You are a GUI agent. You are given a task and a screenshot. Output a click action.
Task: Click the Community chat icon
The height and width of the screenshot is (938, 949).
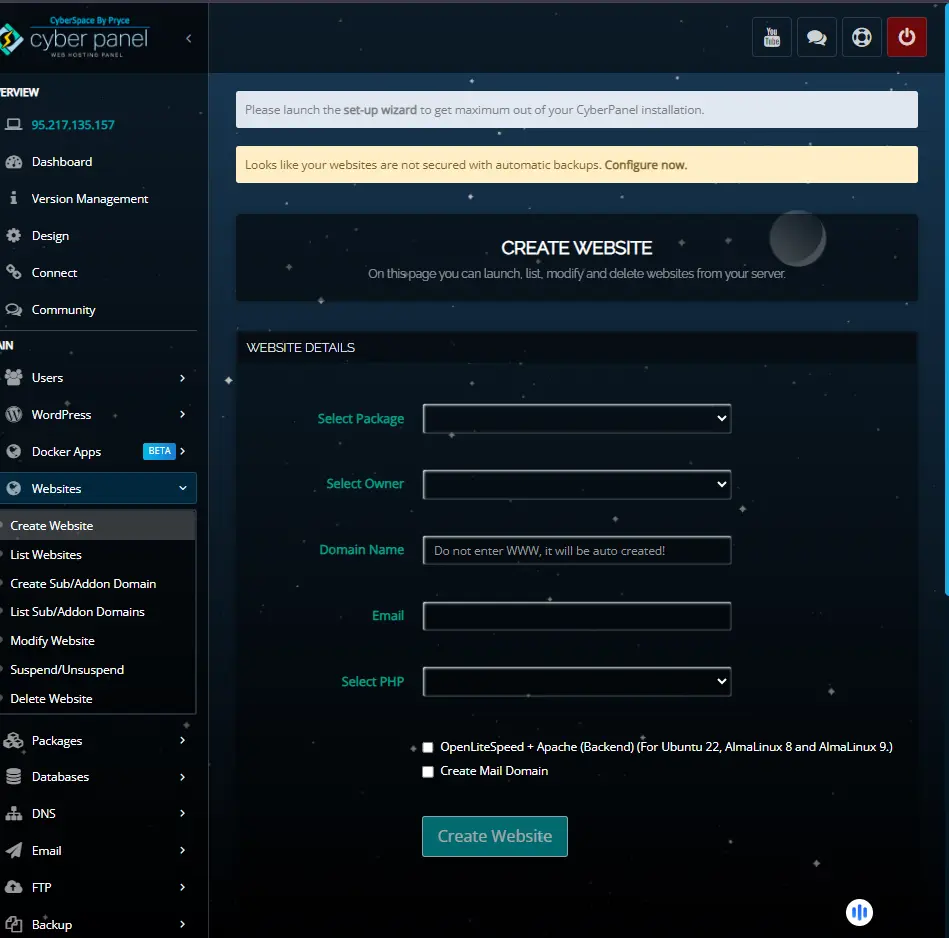(x=13, y=309)
